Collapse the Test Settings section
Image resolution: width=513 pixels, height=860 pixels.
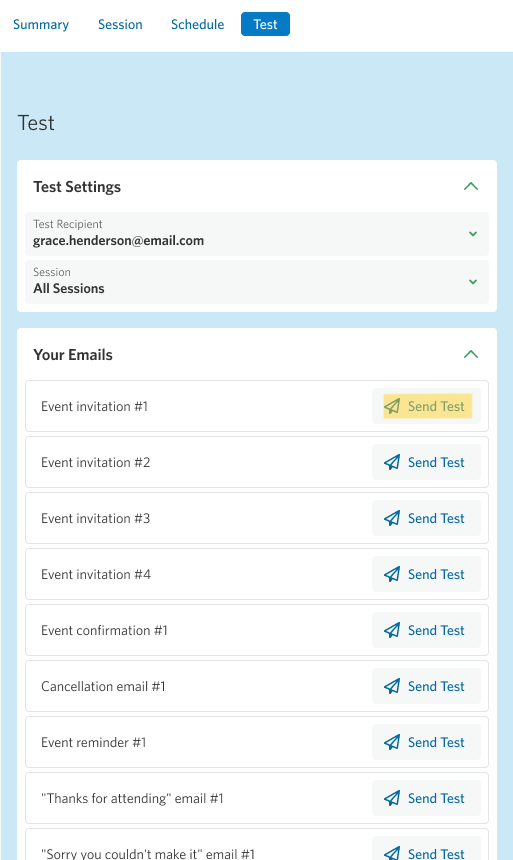[x=471, y=186]
